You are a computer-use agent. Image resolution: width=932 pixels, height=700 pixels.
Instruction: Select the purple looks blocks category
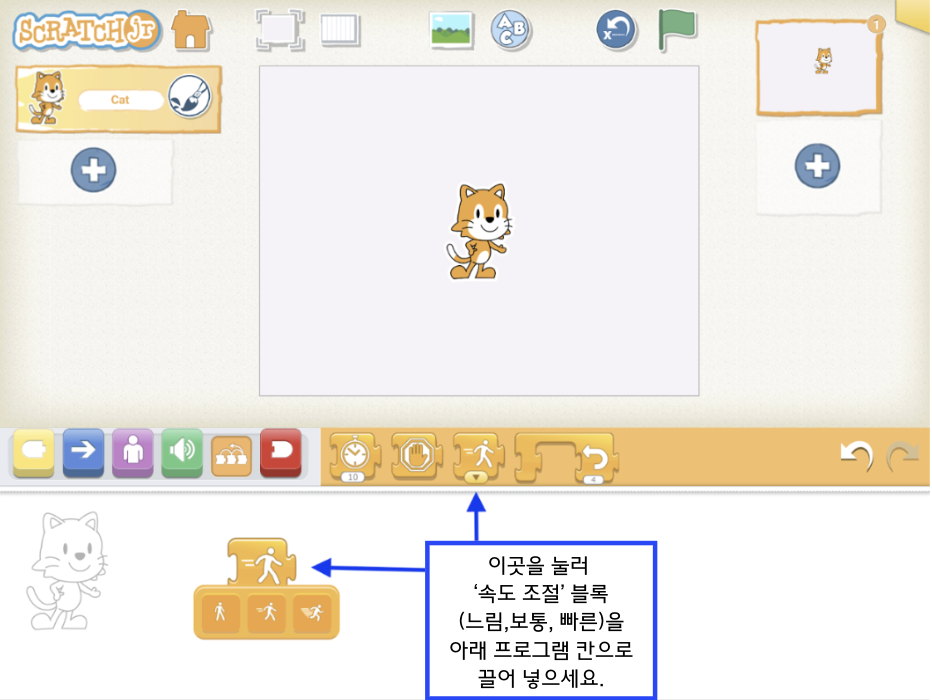tap(132, 453)
